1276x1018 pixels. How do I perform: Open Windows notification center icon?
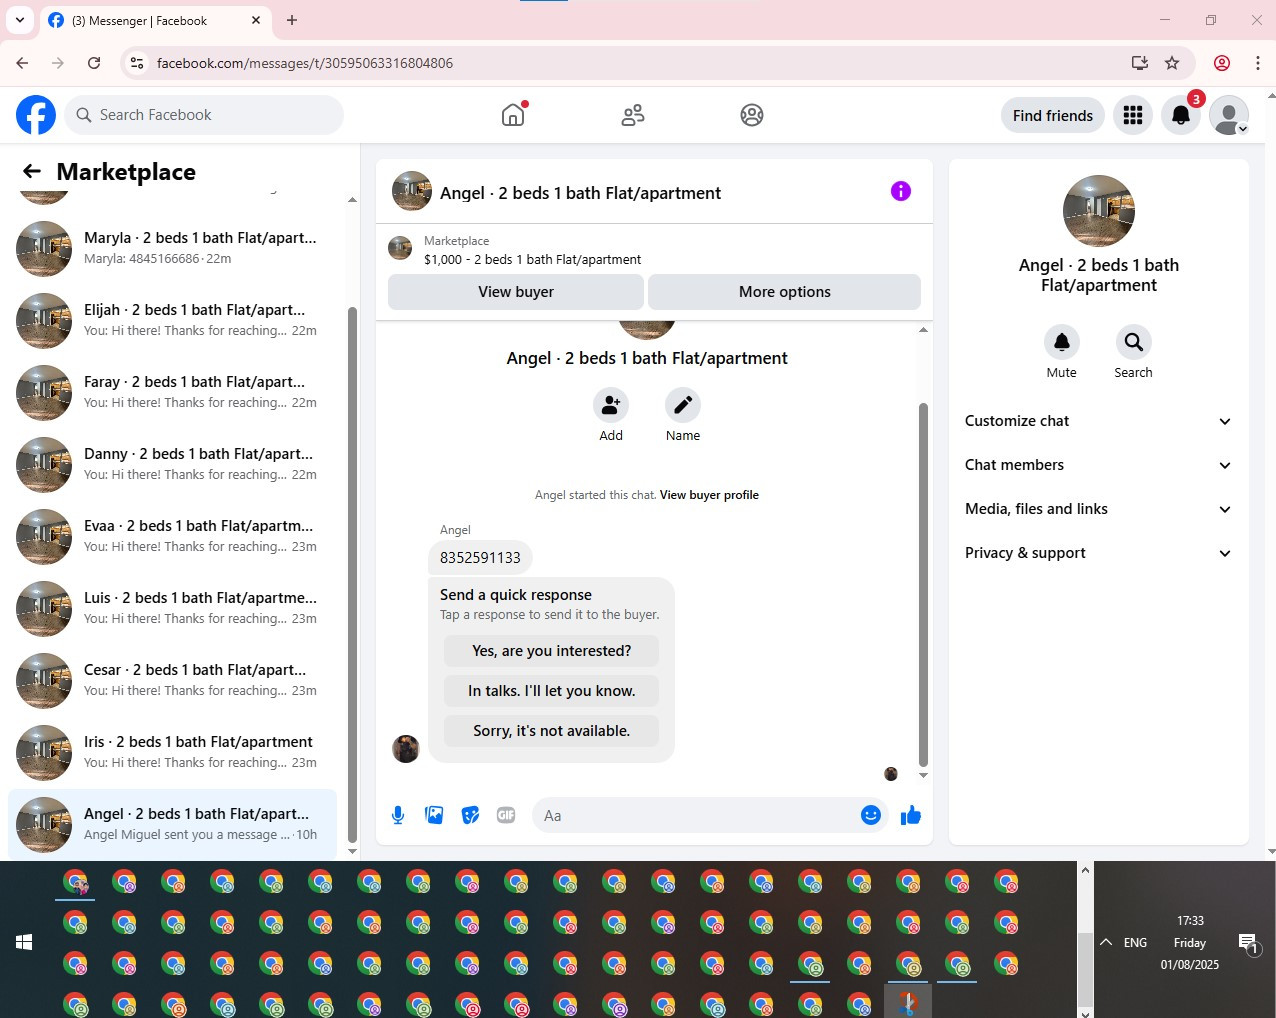coord(1248,943)
